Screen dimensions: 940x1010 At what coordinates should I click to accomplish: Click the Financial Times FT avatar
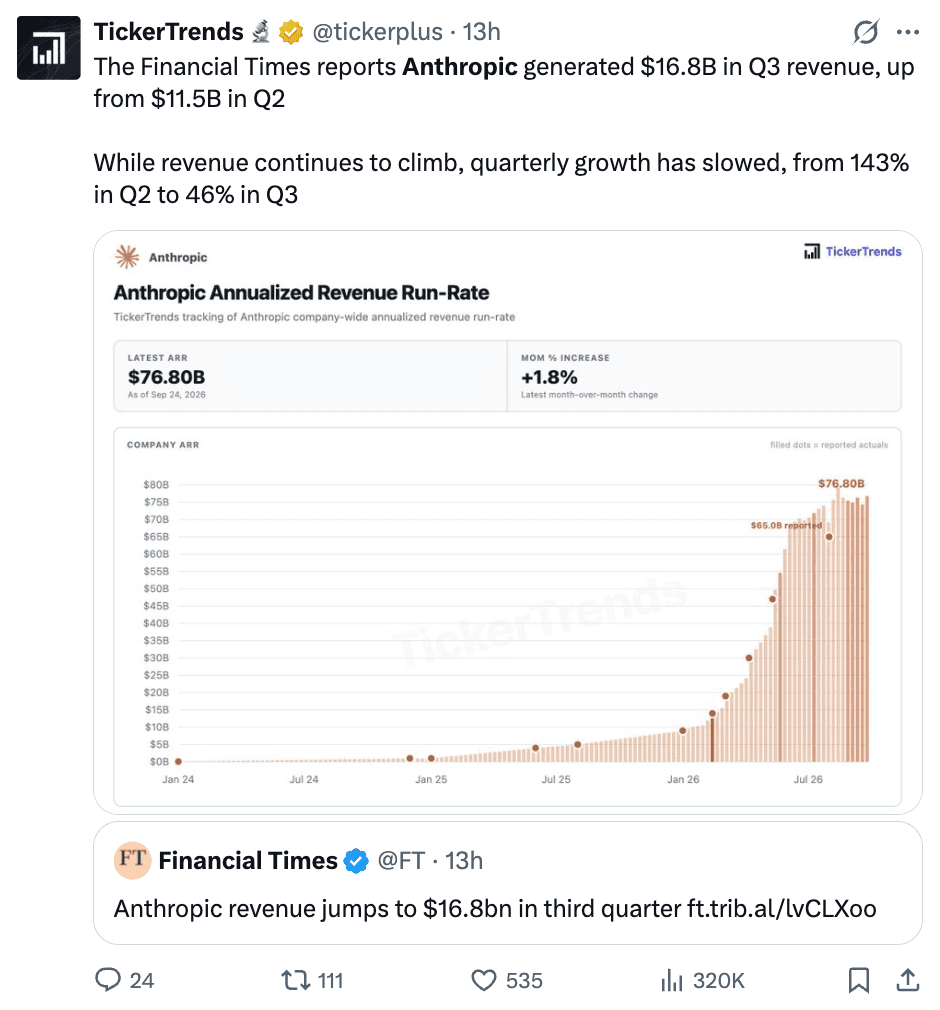pyautogui.click(x=132, y=860)
